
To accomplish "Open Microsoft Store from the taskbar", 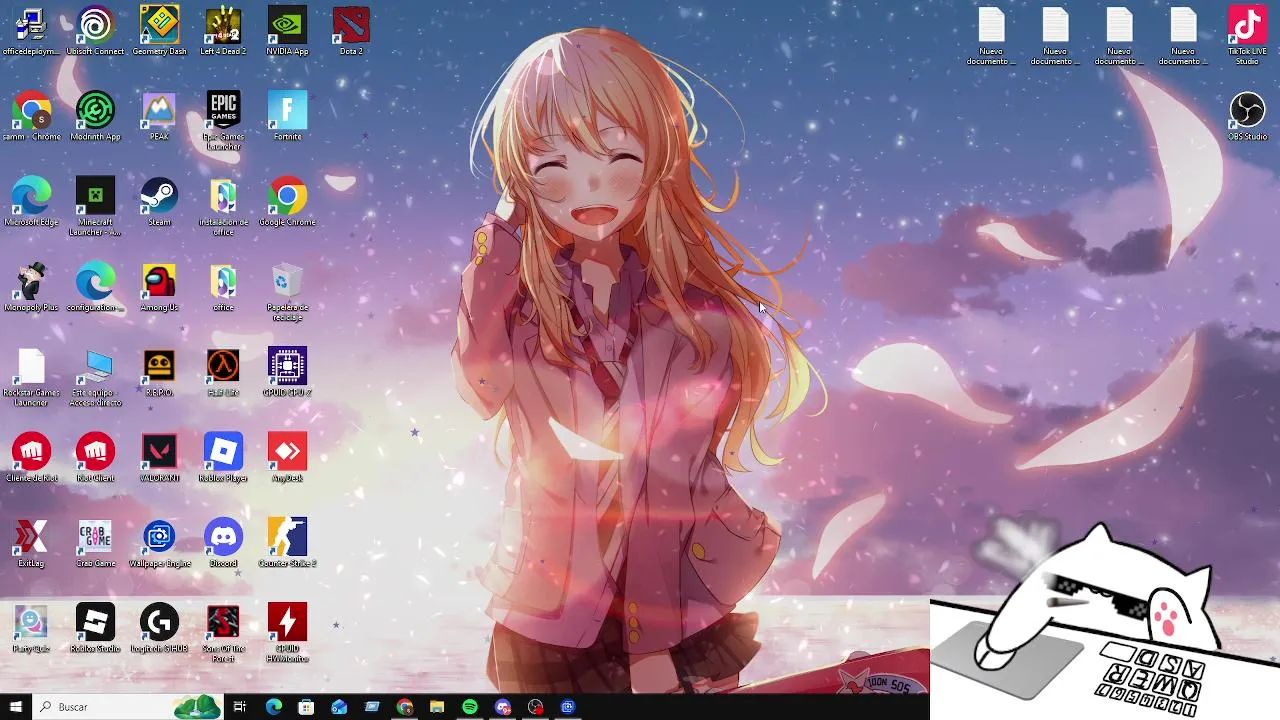I will coord(306,707).
